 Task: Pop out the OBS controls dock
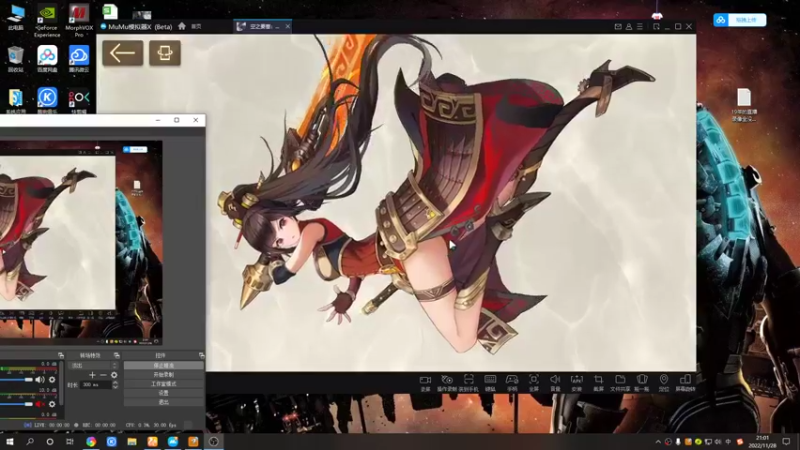click(x=202, y=355)
